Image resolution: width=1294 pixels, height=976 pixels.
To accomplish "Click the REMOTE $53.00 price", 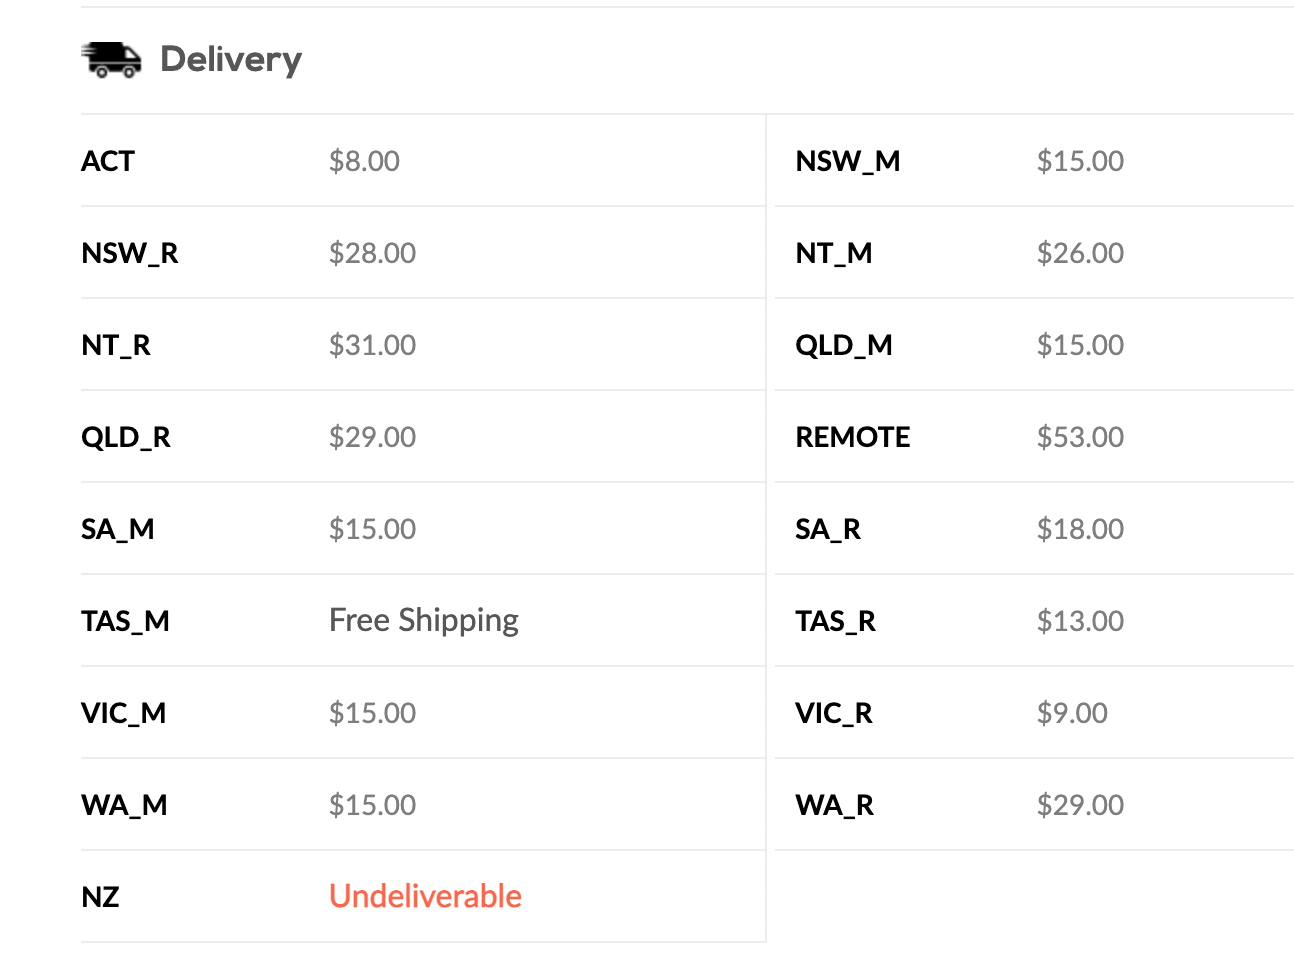I will (1080, 437).
